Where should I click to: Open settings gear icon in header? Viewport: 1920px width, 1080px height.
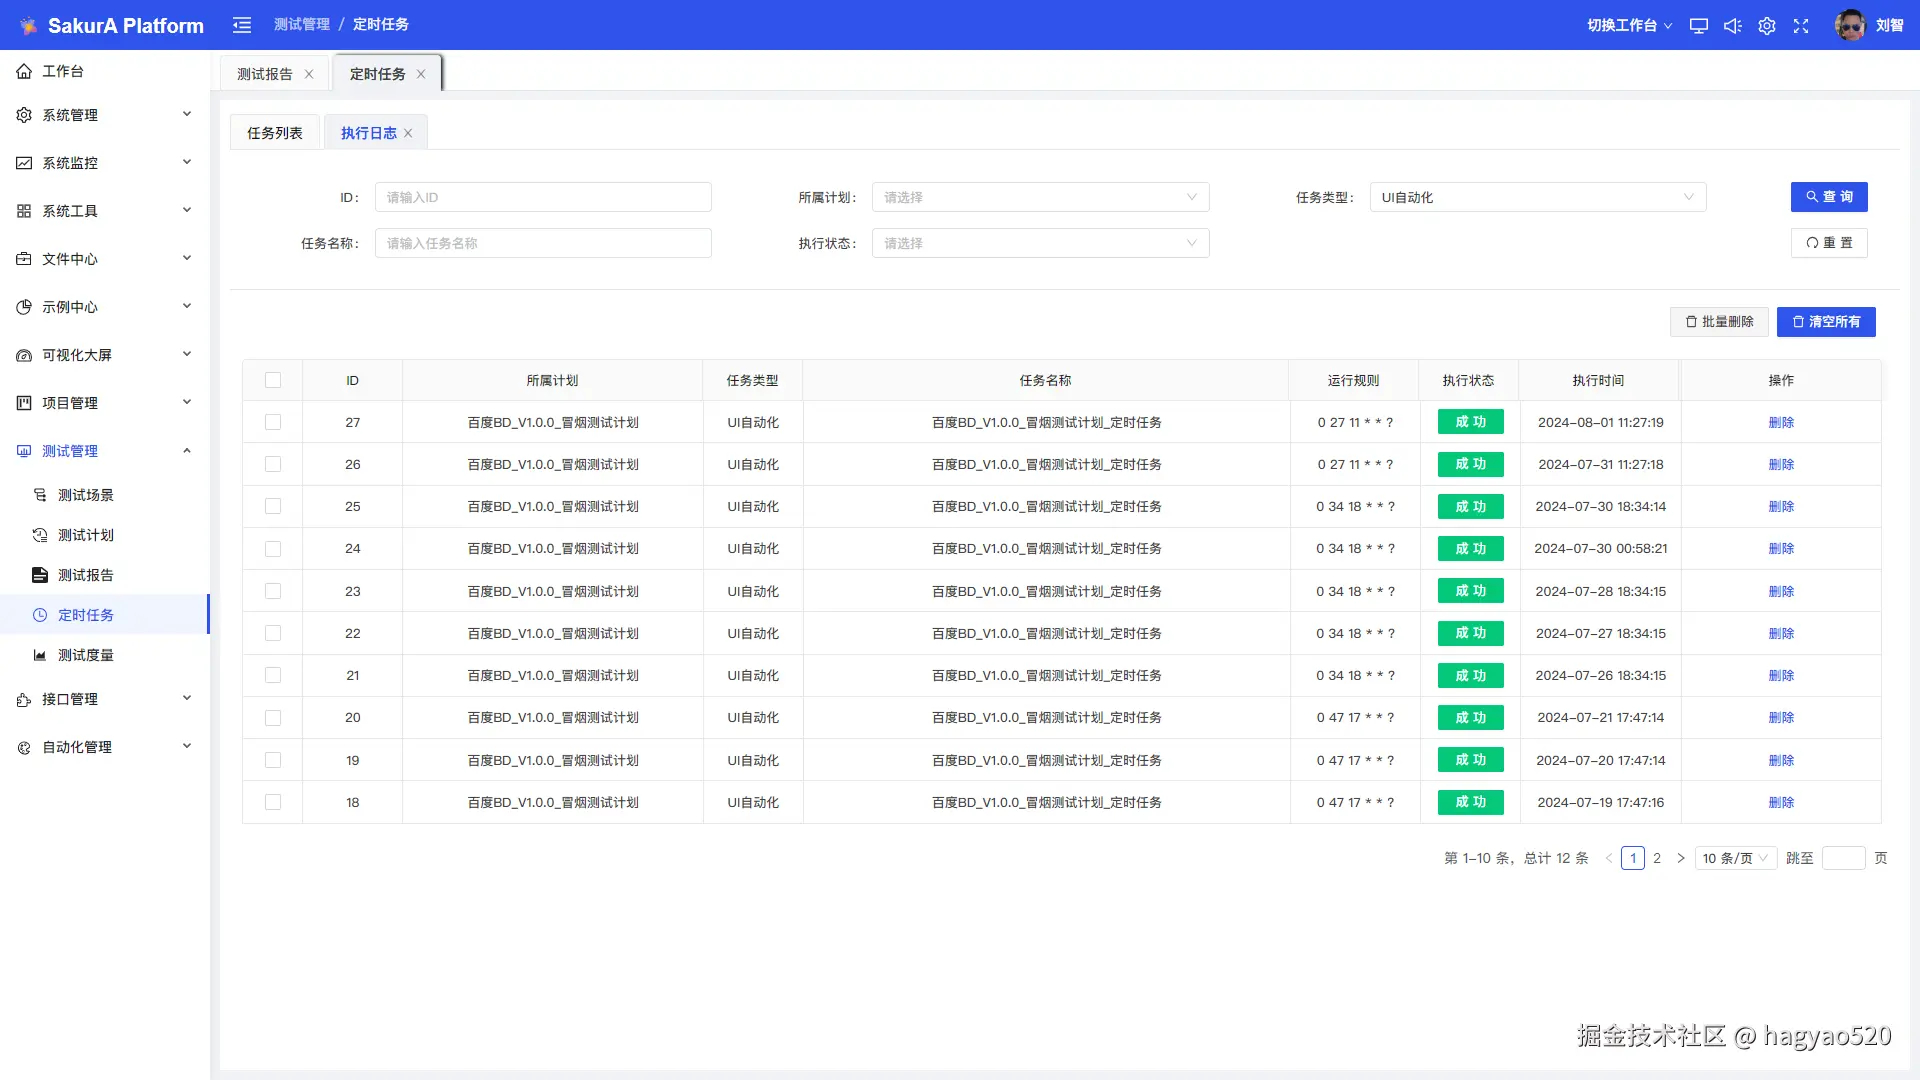(1767, 26)
